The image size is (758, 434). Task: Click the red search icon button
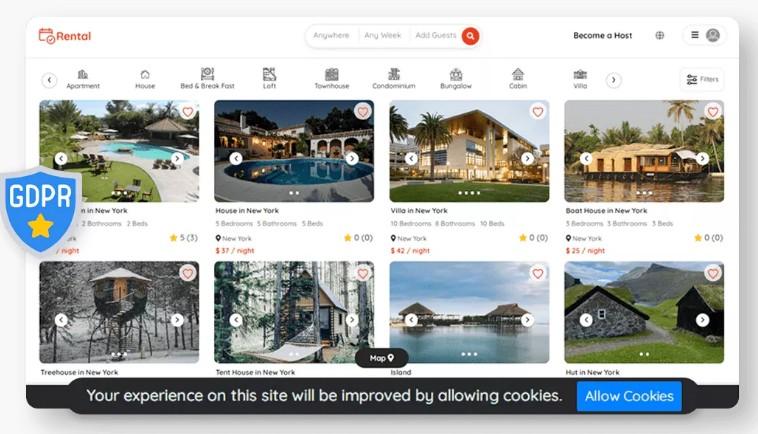[470, 36]
